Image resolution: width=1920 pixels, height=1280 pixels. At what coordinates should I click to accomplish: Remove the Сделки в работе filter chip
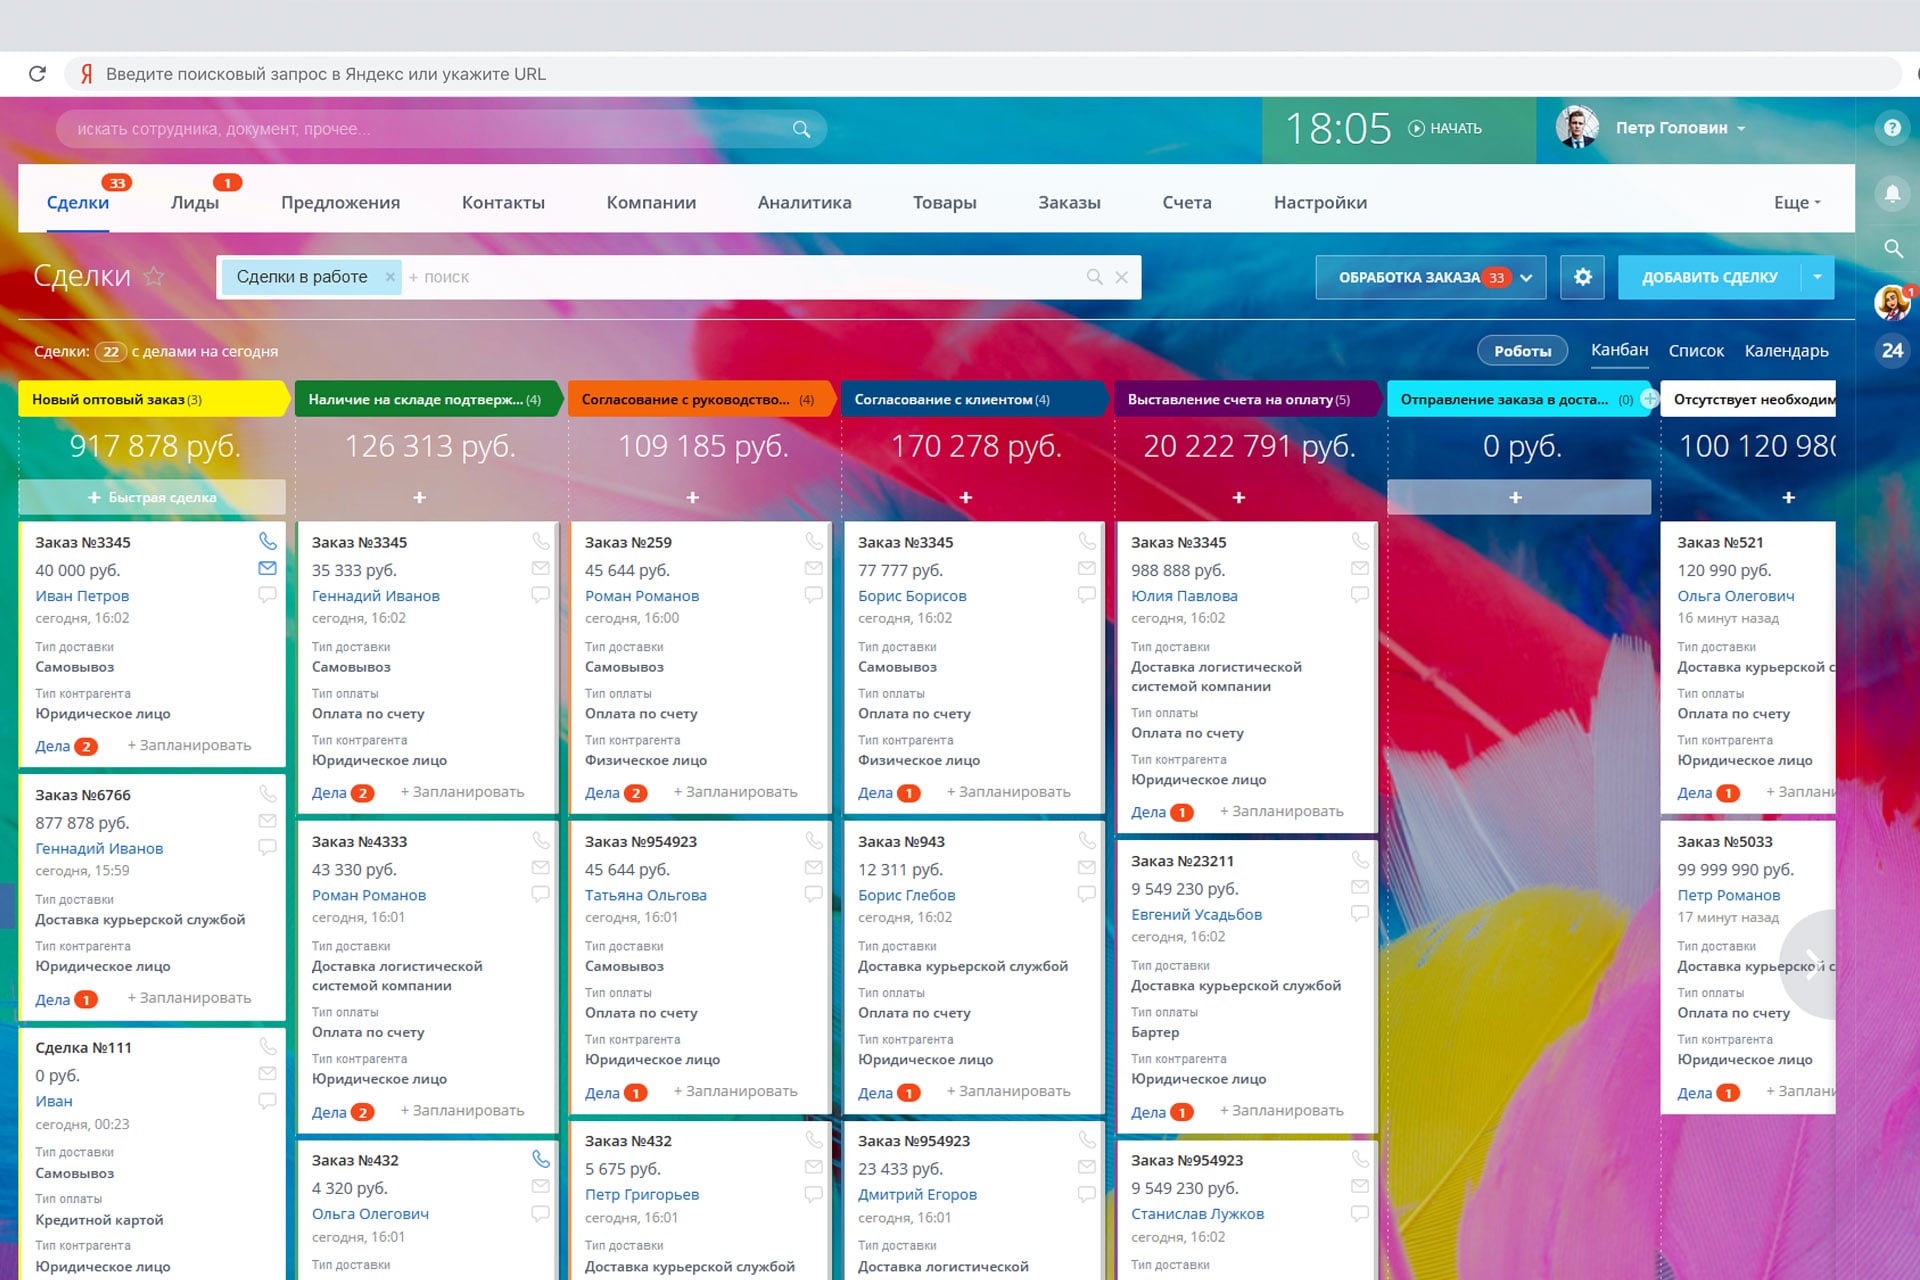coord(390,277)
